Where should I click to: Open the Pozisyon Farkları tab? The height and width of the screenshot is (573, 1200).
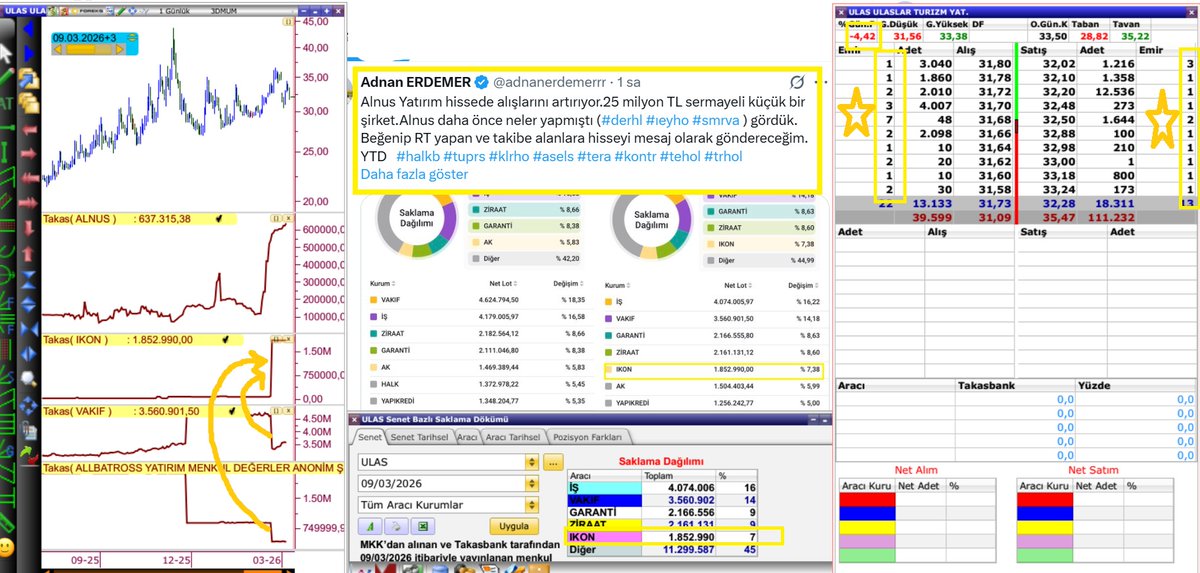pyautogui.click(x=586, y=437)
